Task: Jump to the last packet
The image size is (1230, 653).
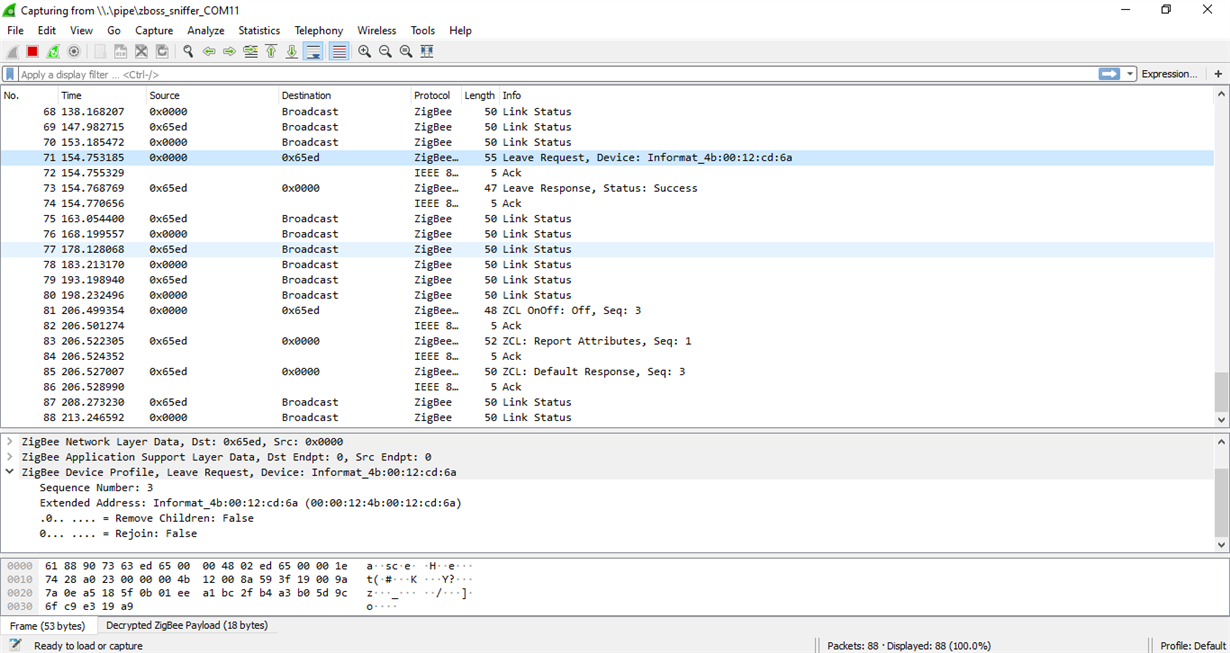Action: 292,51
